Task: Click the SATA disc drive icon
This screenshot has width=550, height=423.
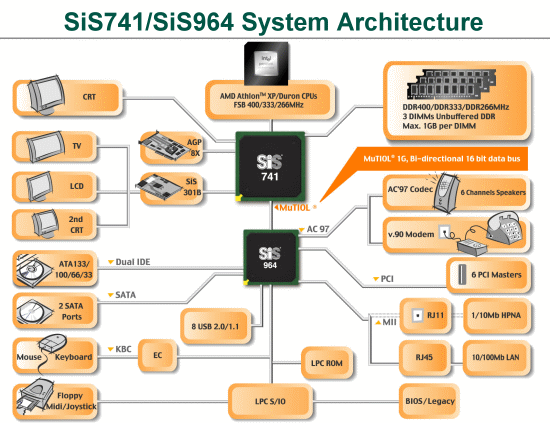Action: (34, 310)
